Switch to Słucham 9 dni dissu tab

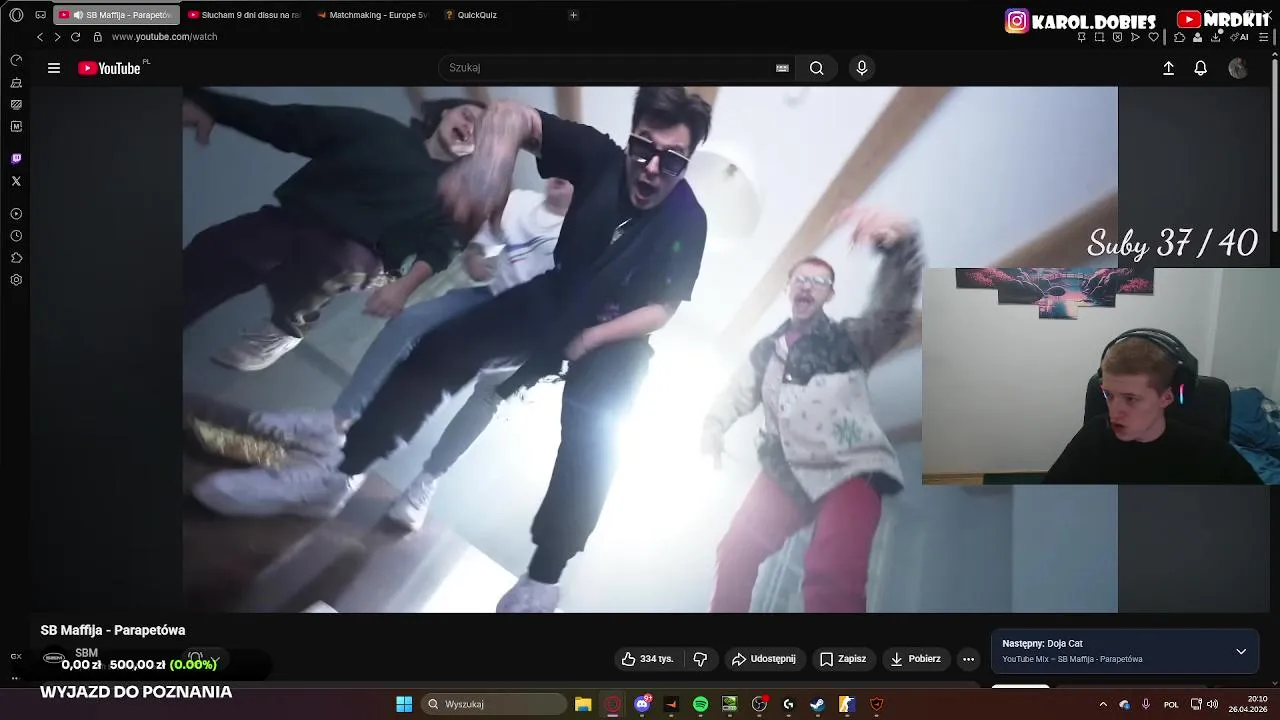(244, 15)
